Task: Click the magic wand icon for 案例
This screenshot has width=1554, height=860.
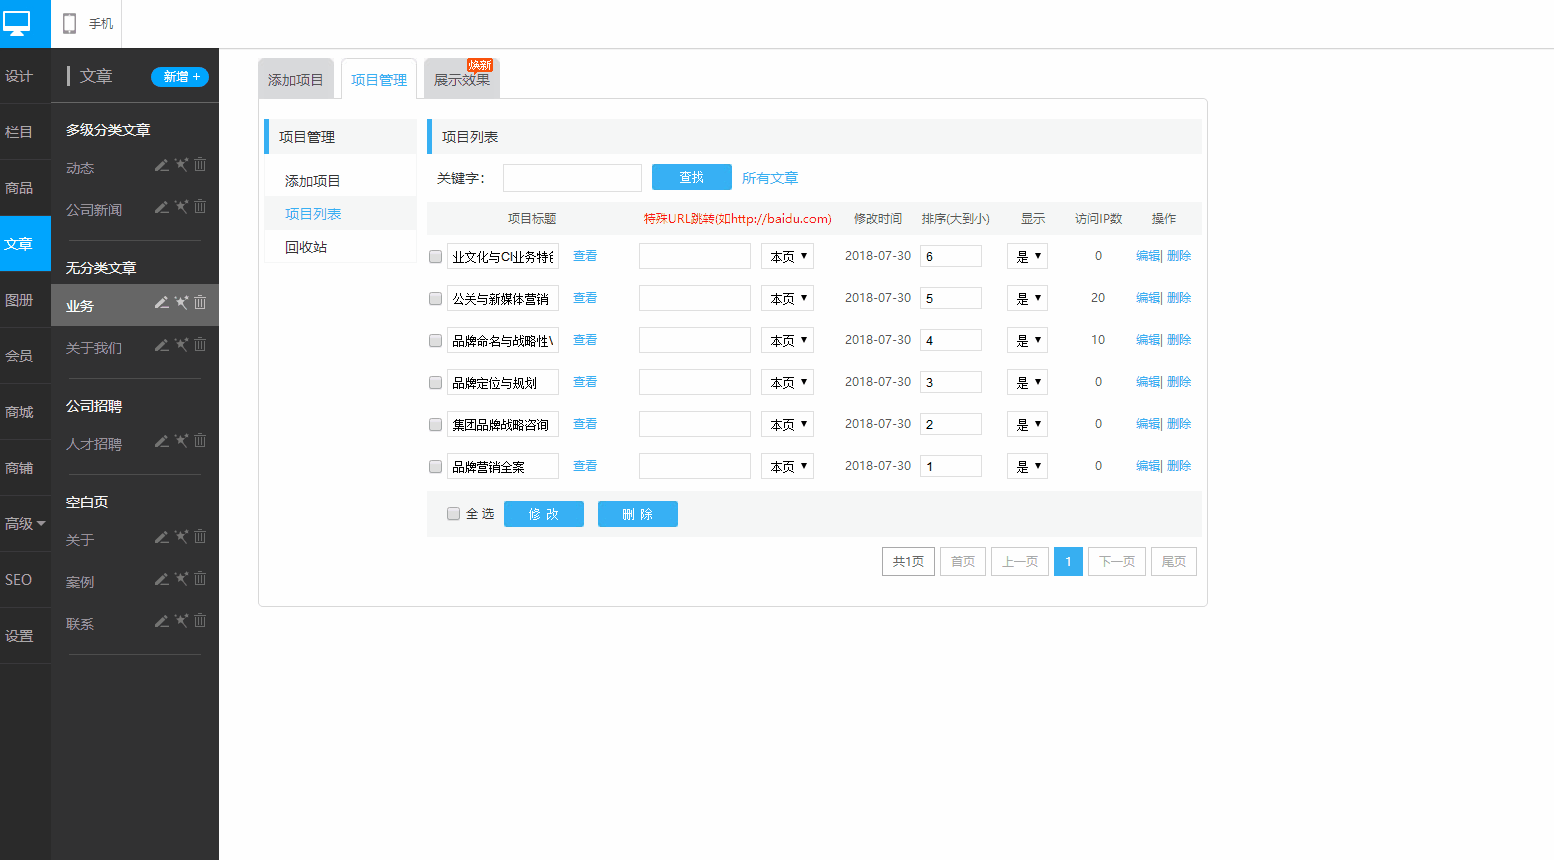Action: click(x=181, y=579)
